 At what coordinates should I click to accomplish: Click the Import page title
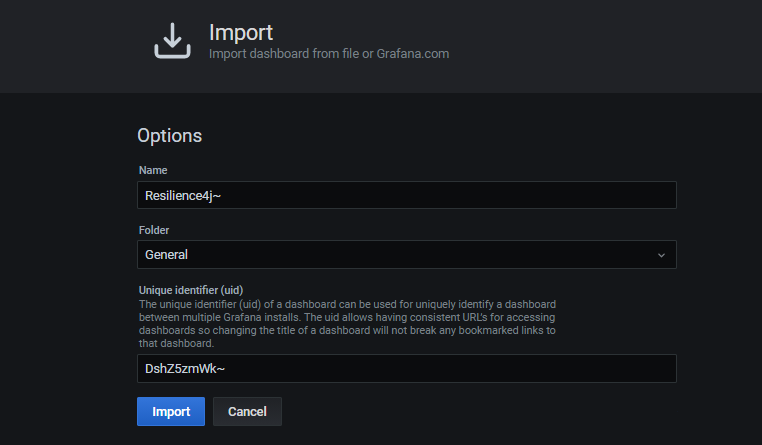click(241, 33)
